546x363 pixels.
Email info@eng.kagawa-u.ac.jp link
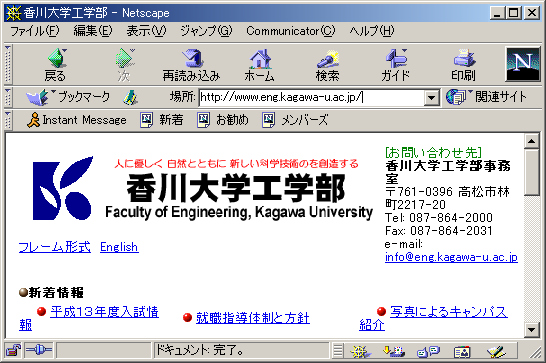click(451, 257)
